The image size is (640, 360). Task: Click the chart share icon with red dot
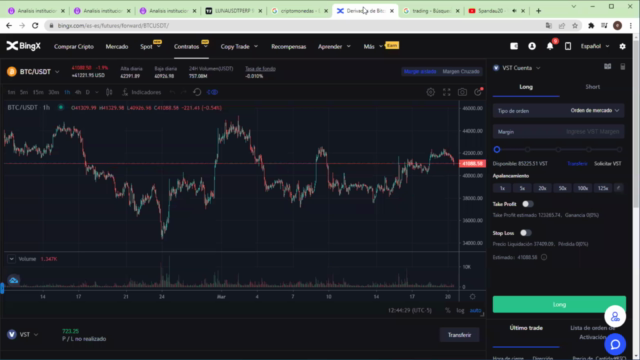[478, 92]
